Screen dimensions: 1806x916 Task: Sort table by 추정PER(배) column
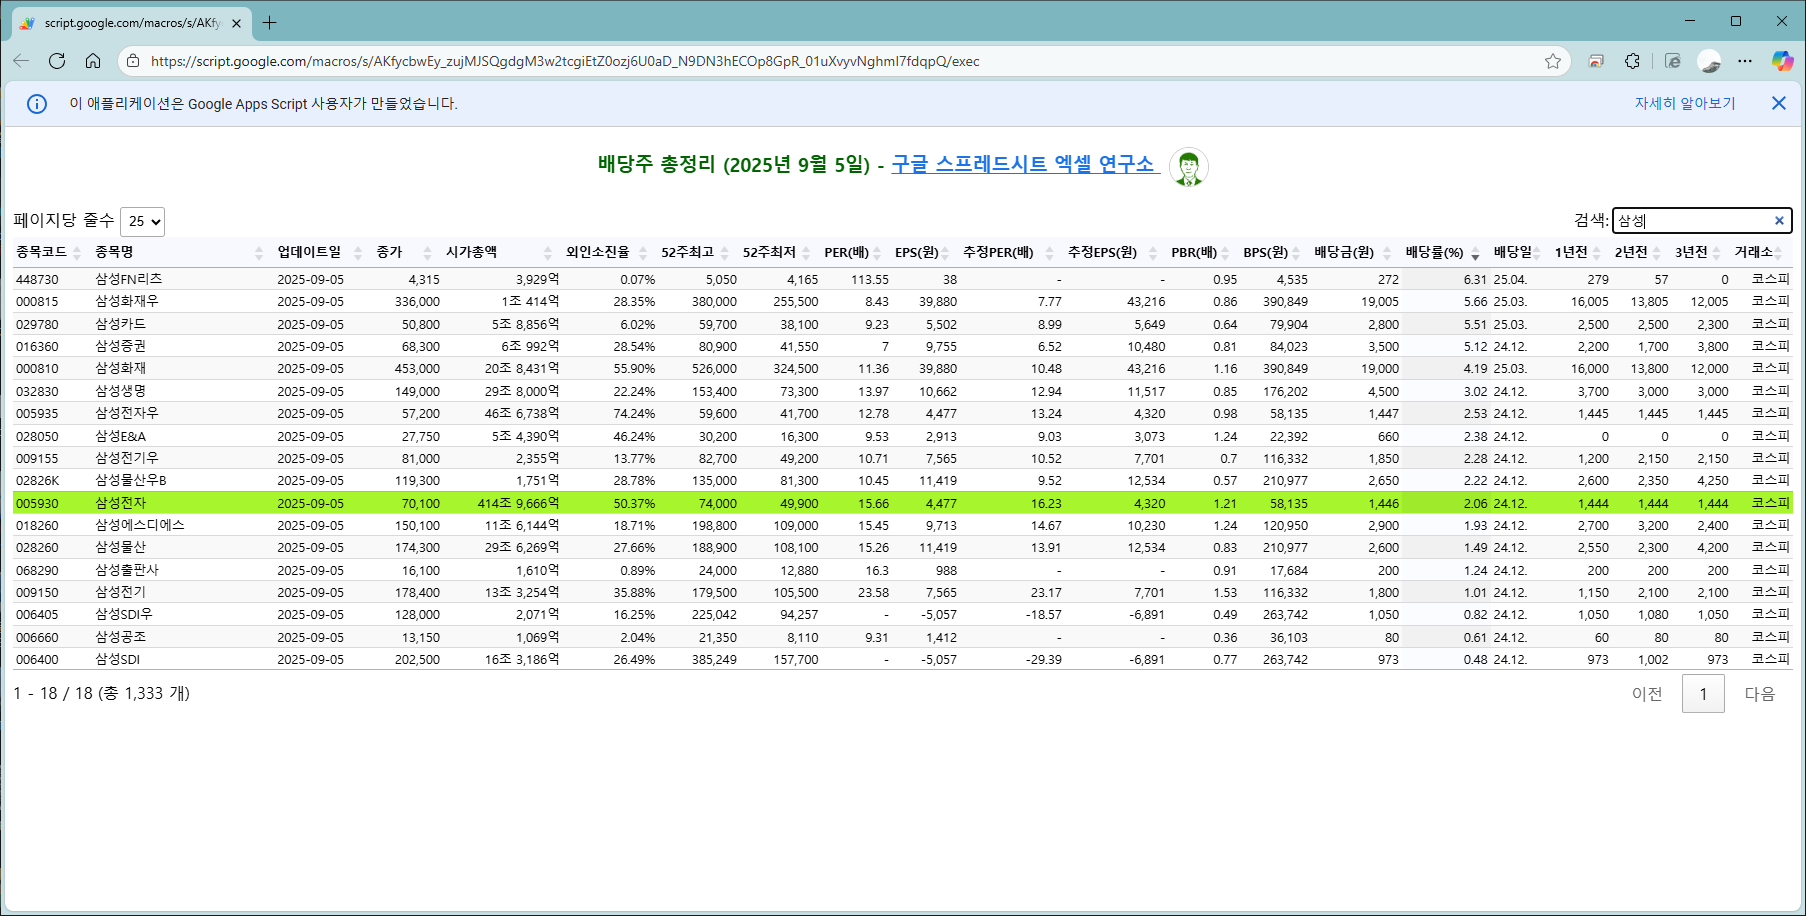pyautogui.click(x=1008, y=252)
